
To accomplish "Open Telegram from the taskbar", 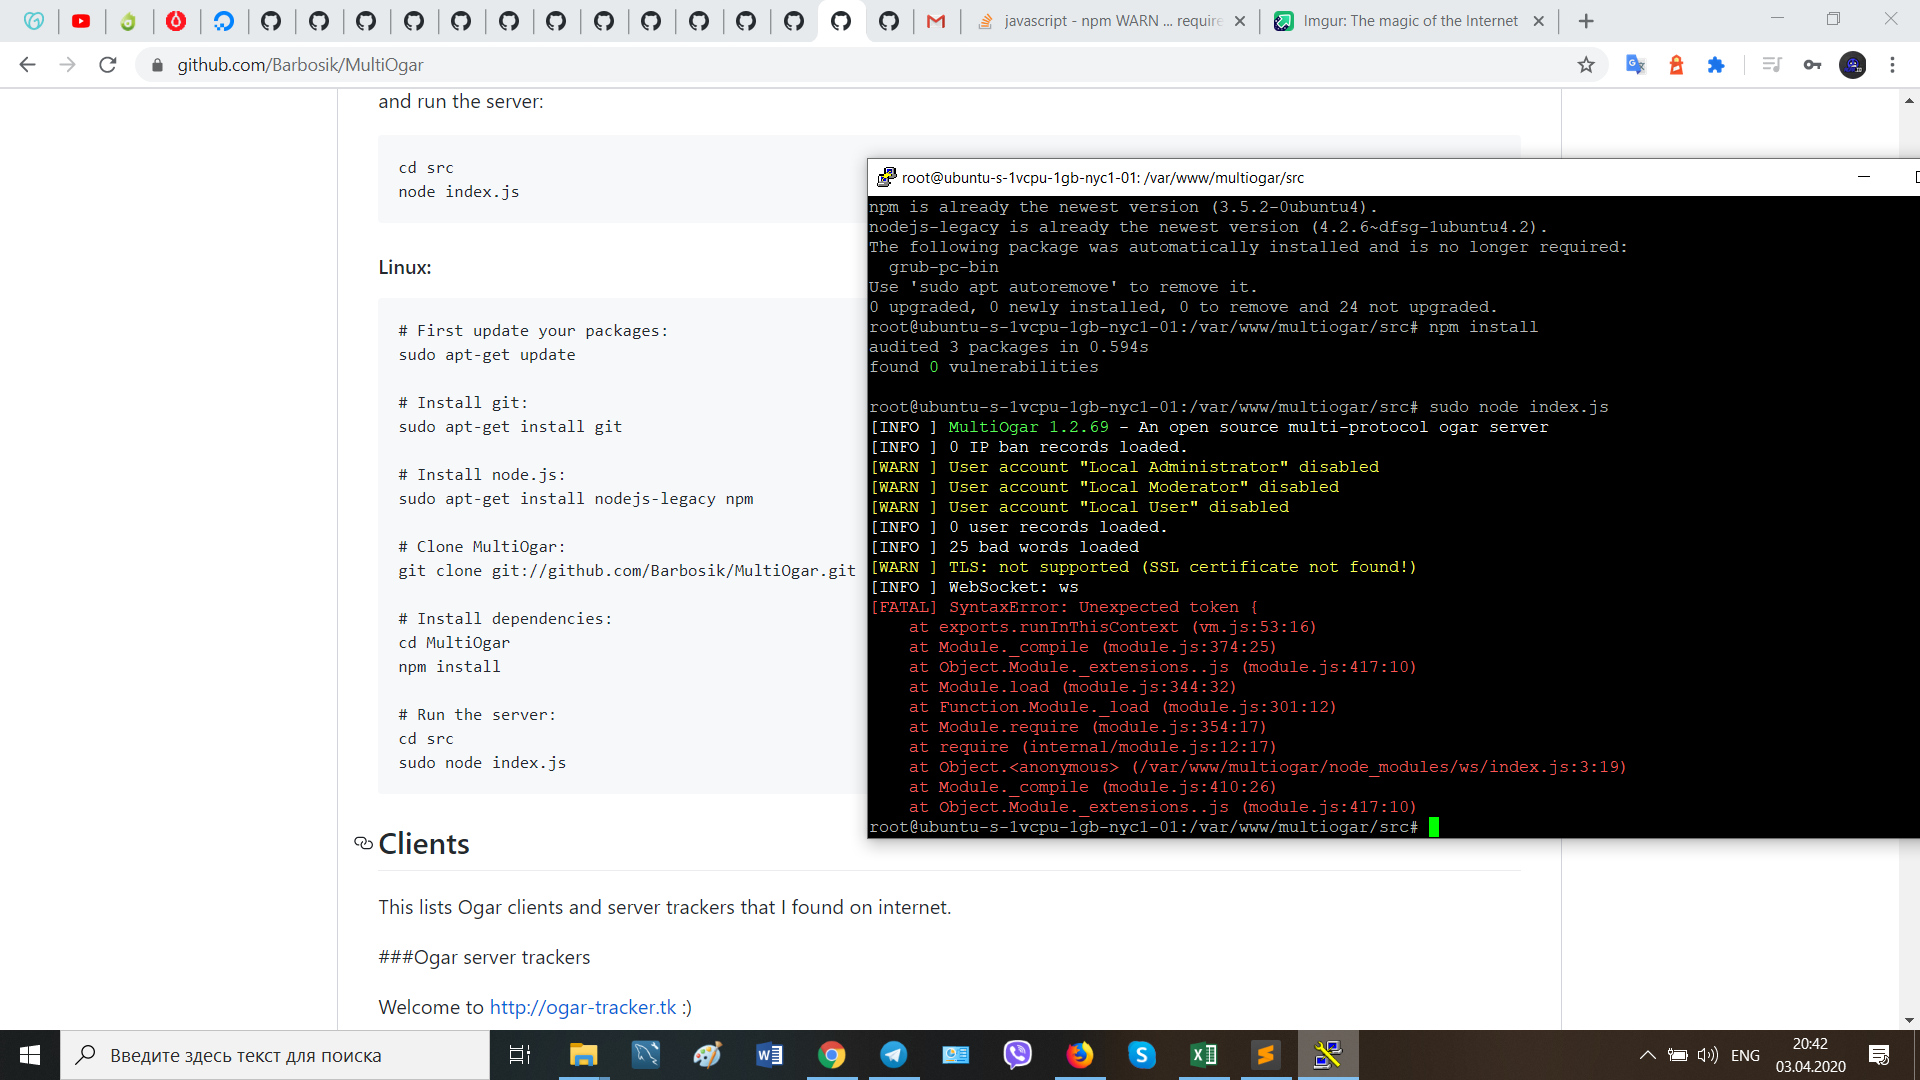I will pyautogui.click(x=893, y=1055).
